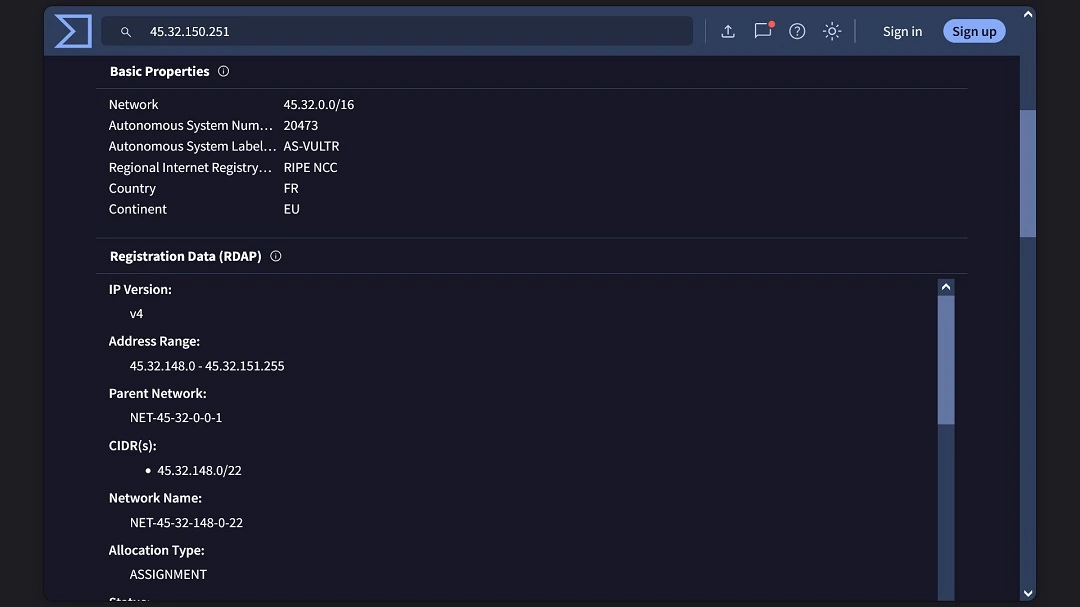
Task: Toggle the light theme sun icon
Action: click(832, 31)
